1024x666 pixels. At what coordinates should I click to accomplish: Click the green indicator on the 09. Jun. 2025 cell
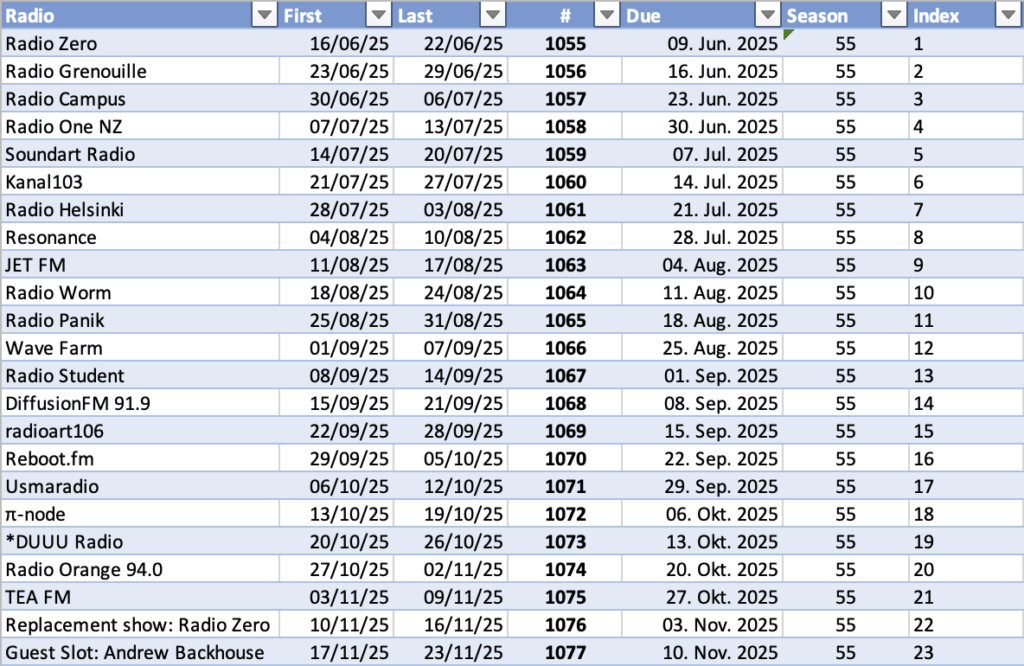[x=788, y=35]
